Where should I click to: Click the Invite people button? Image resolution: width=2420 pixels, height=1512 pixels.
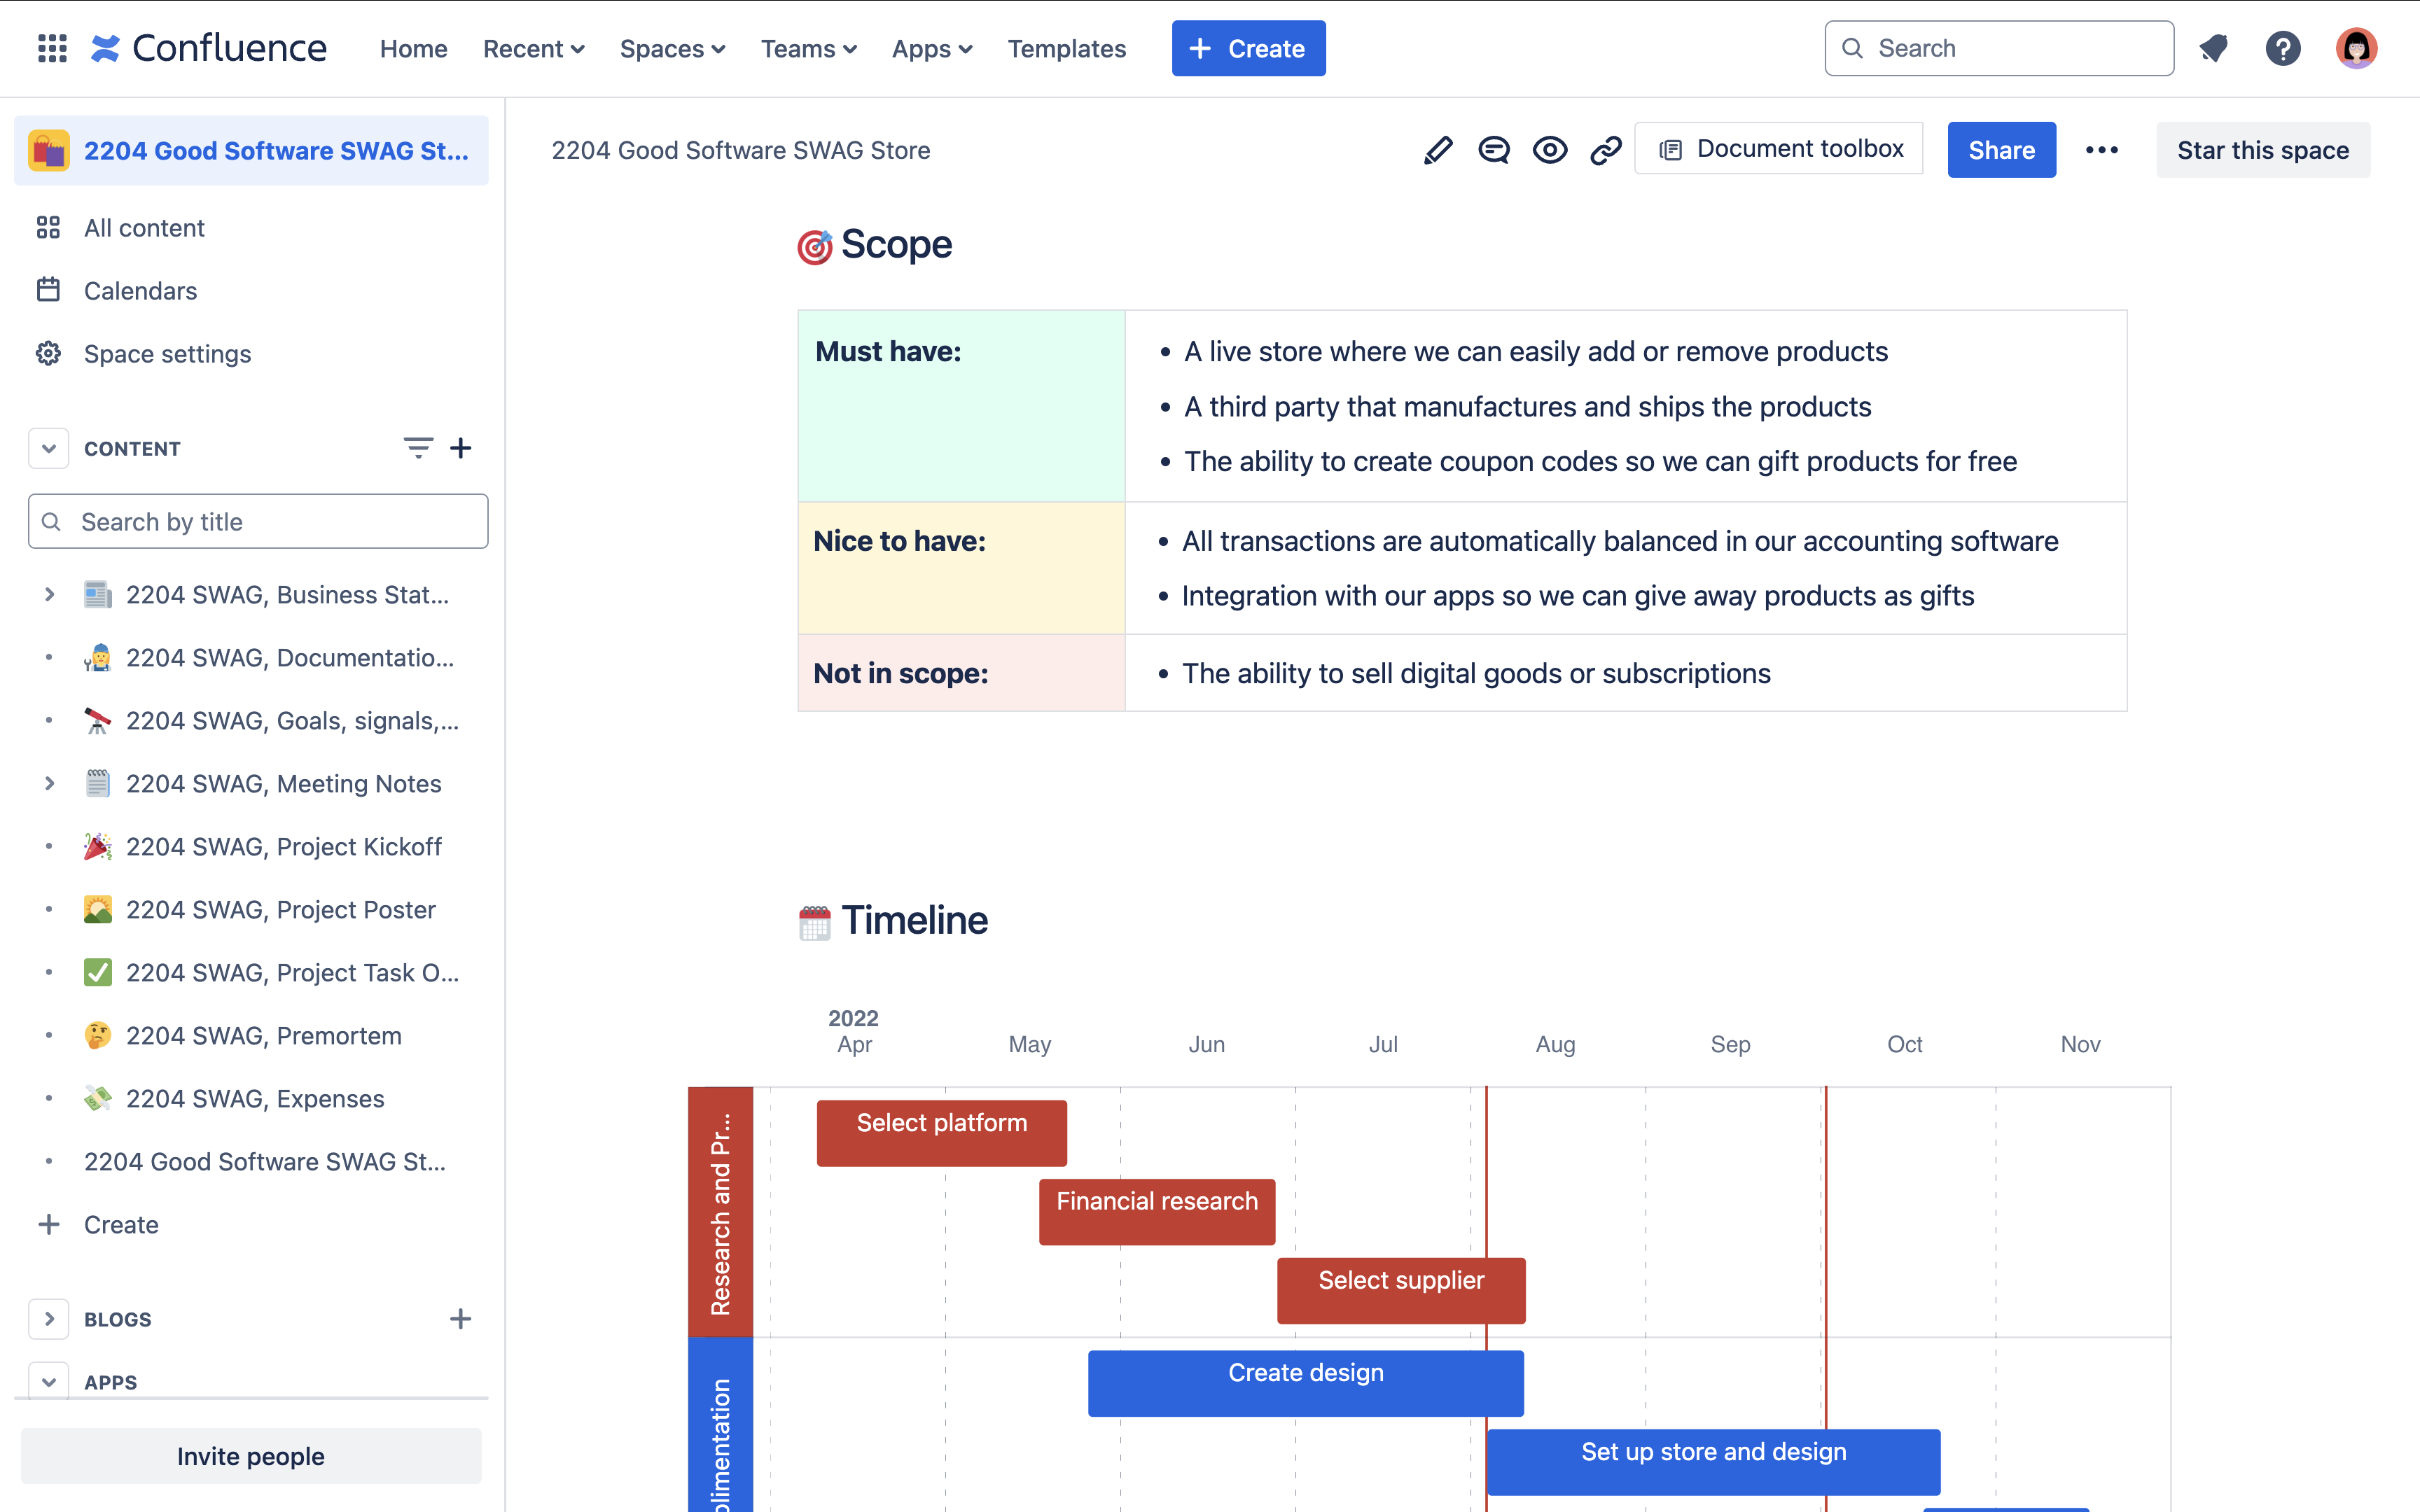pos(249,1455)
